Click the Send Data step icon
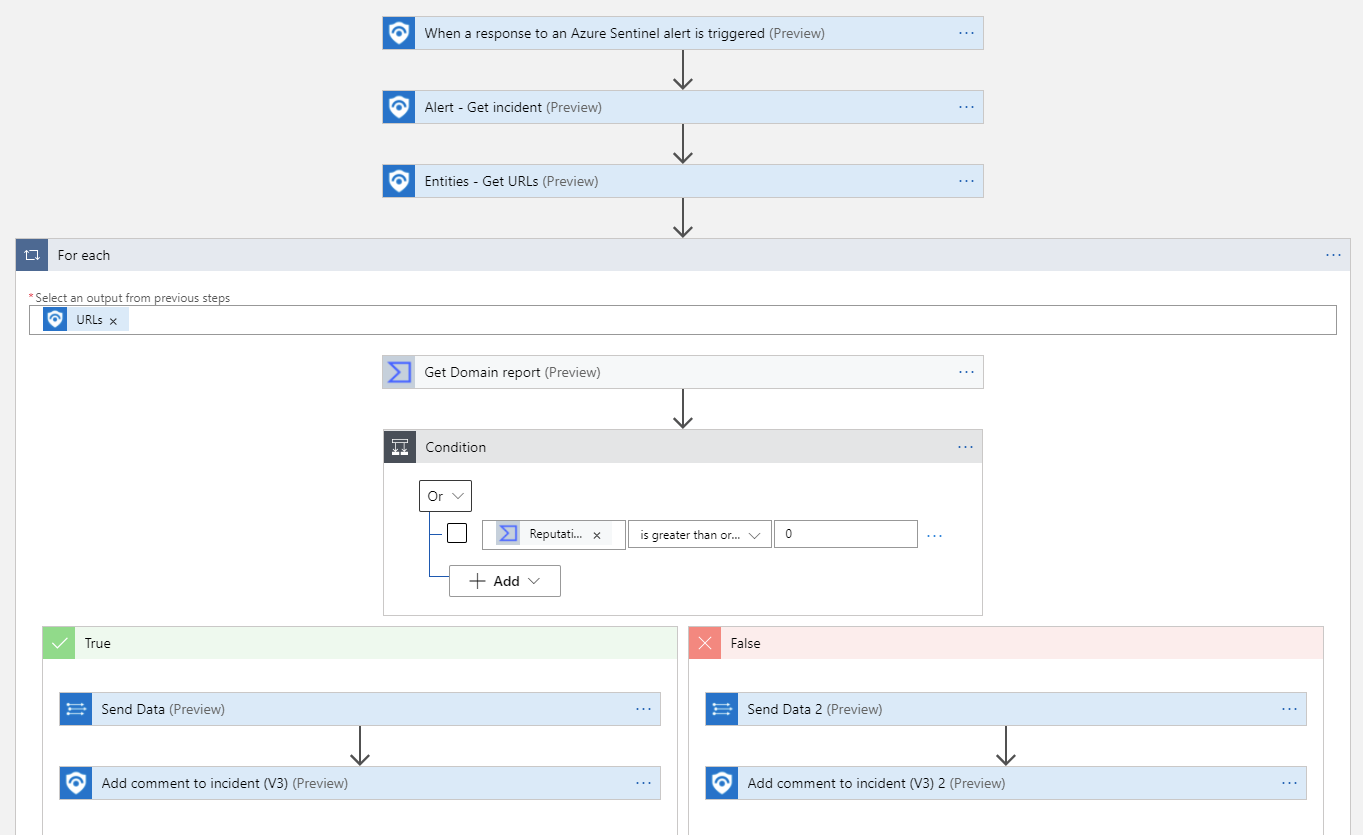 pos(76,709)
